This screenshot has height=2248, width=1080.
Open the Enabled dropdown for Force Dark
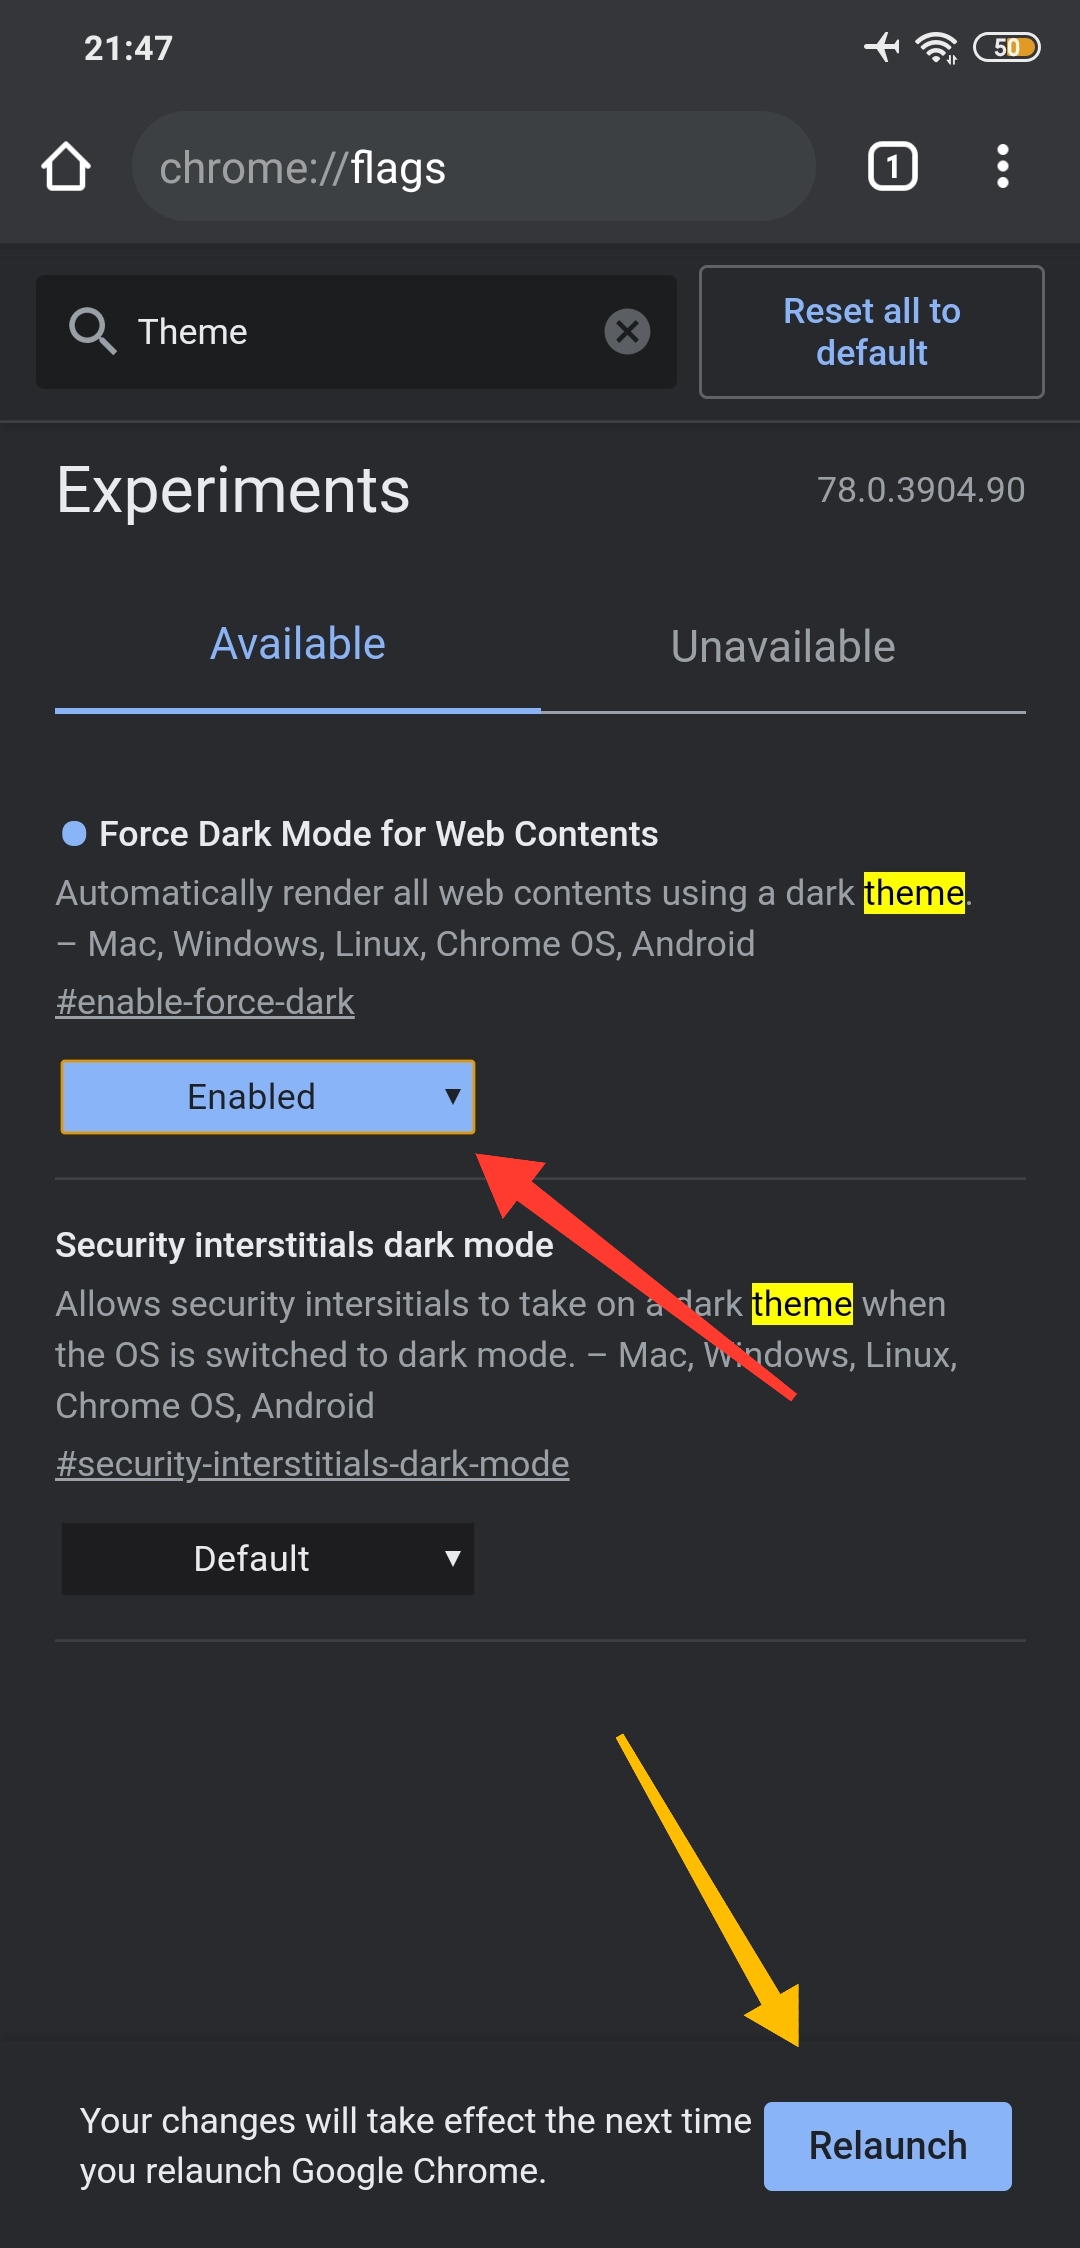tap(268, 1097)
